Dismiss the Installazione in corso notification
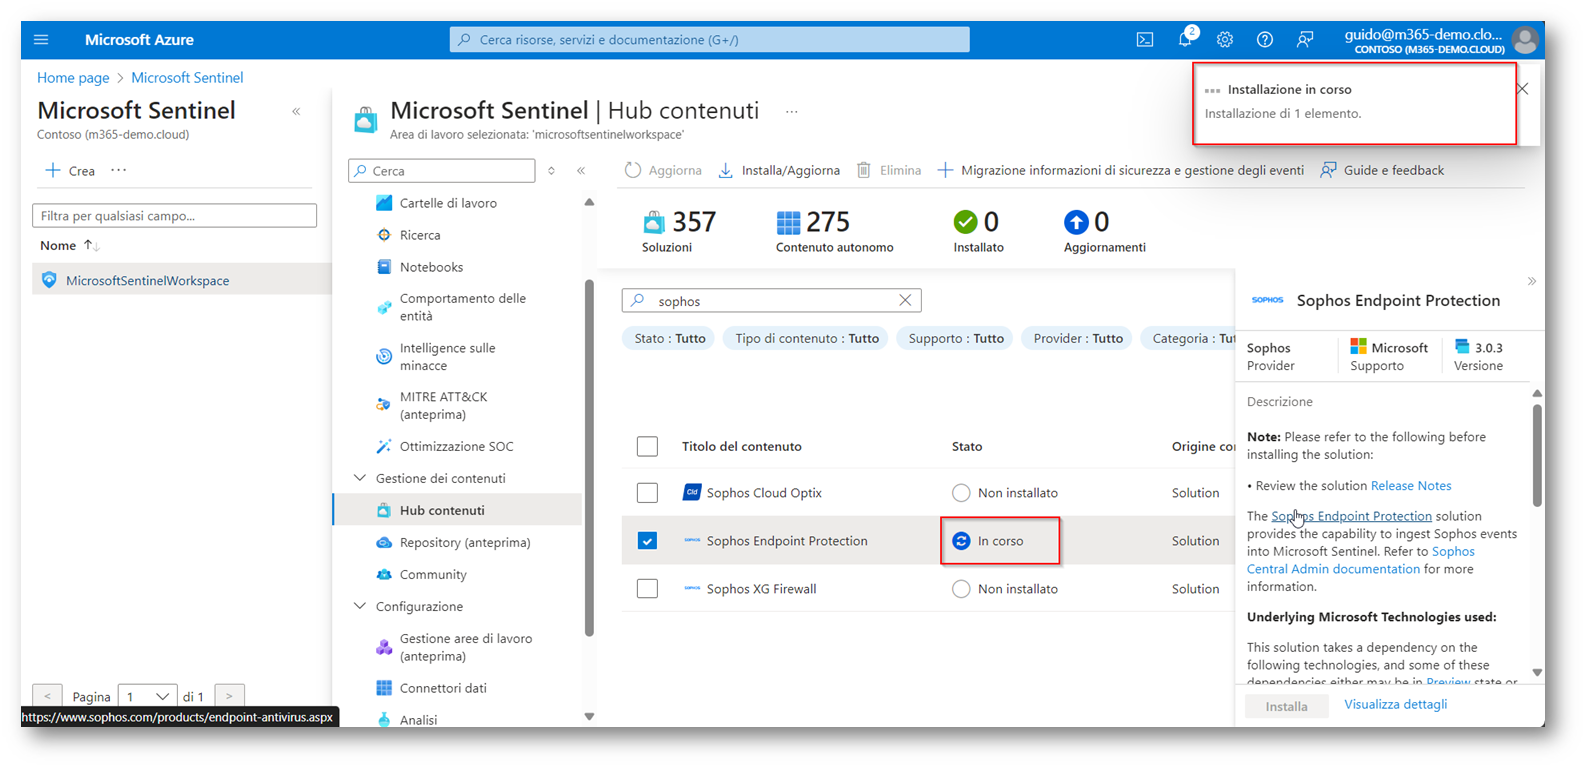 click(1522, 89)
